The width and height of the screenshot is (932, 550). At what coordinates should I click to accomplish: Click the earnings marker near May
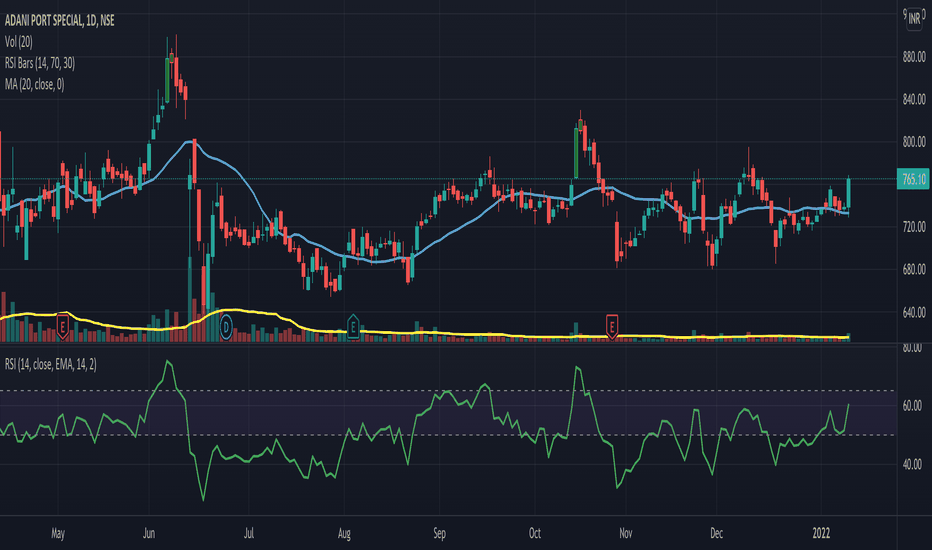click(x=62, y=326)
